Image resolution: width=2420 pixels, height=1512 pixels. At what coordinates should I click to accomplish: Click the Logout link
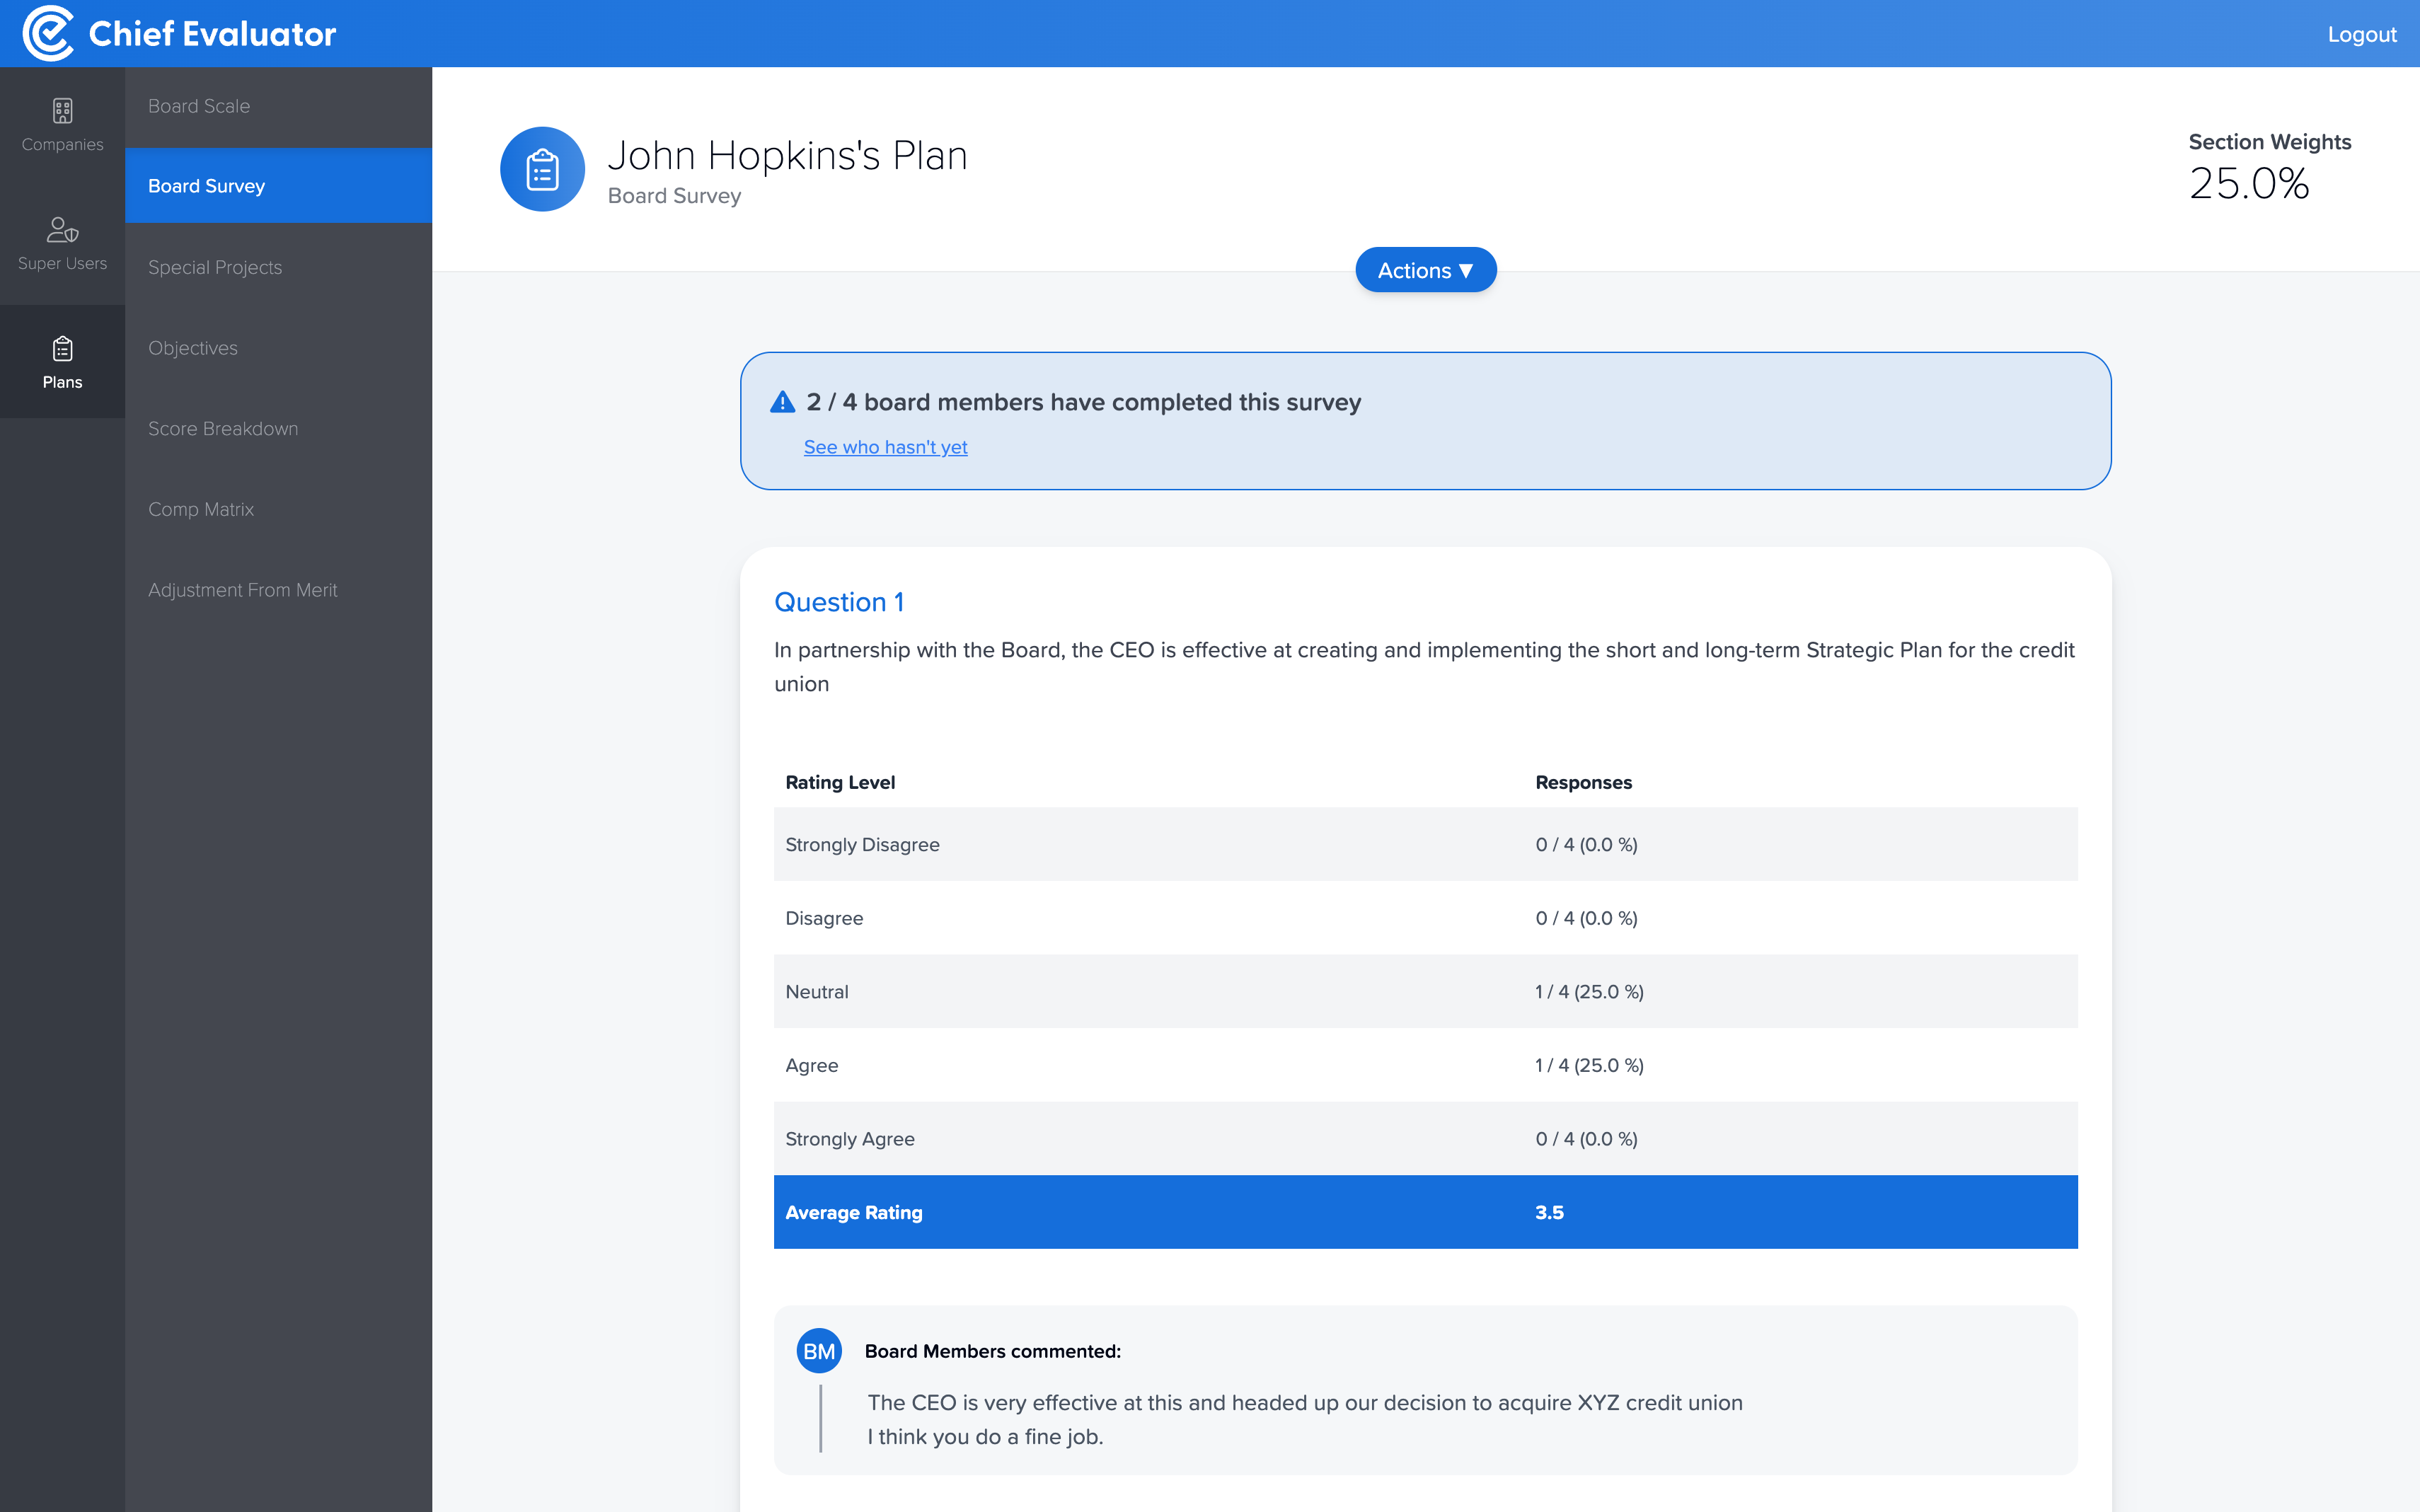(2361, 34)
